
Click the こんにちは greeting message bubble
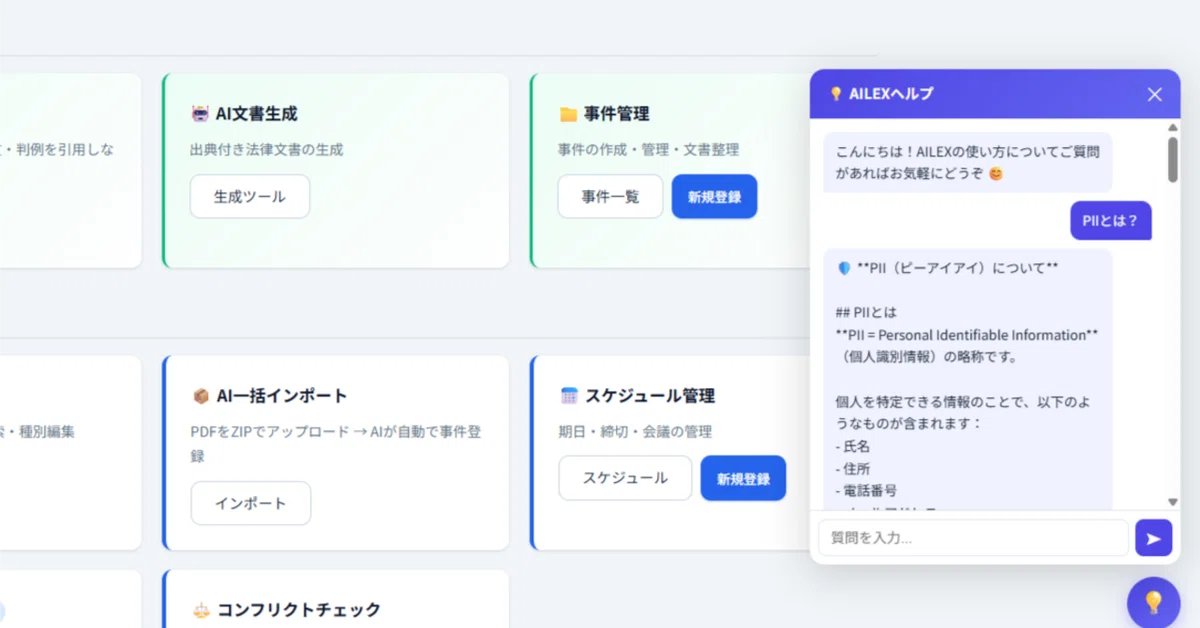pos(968,162)
